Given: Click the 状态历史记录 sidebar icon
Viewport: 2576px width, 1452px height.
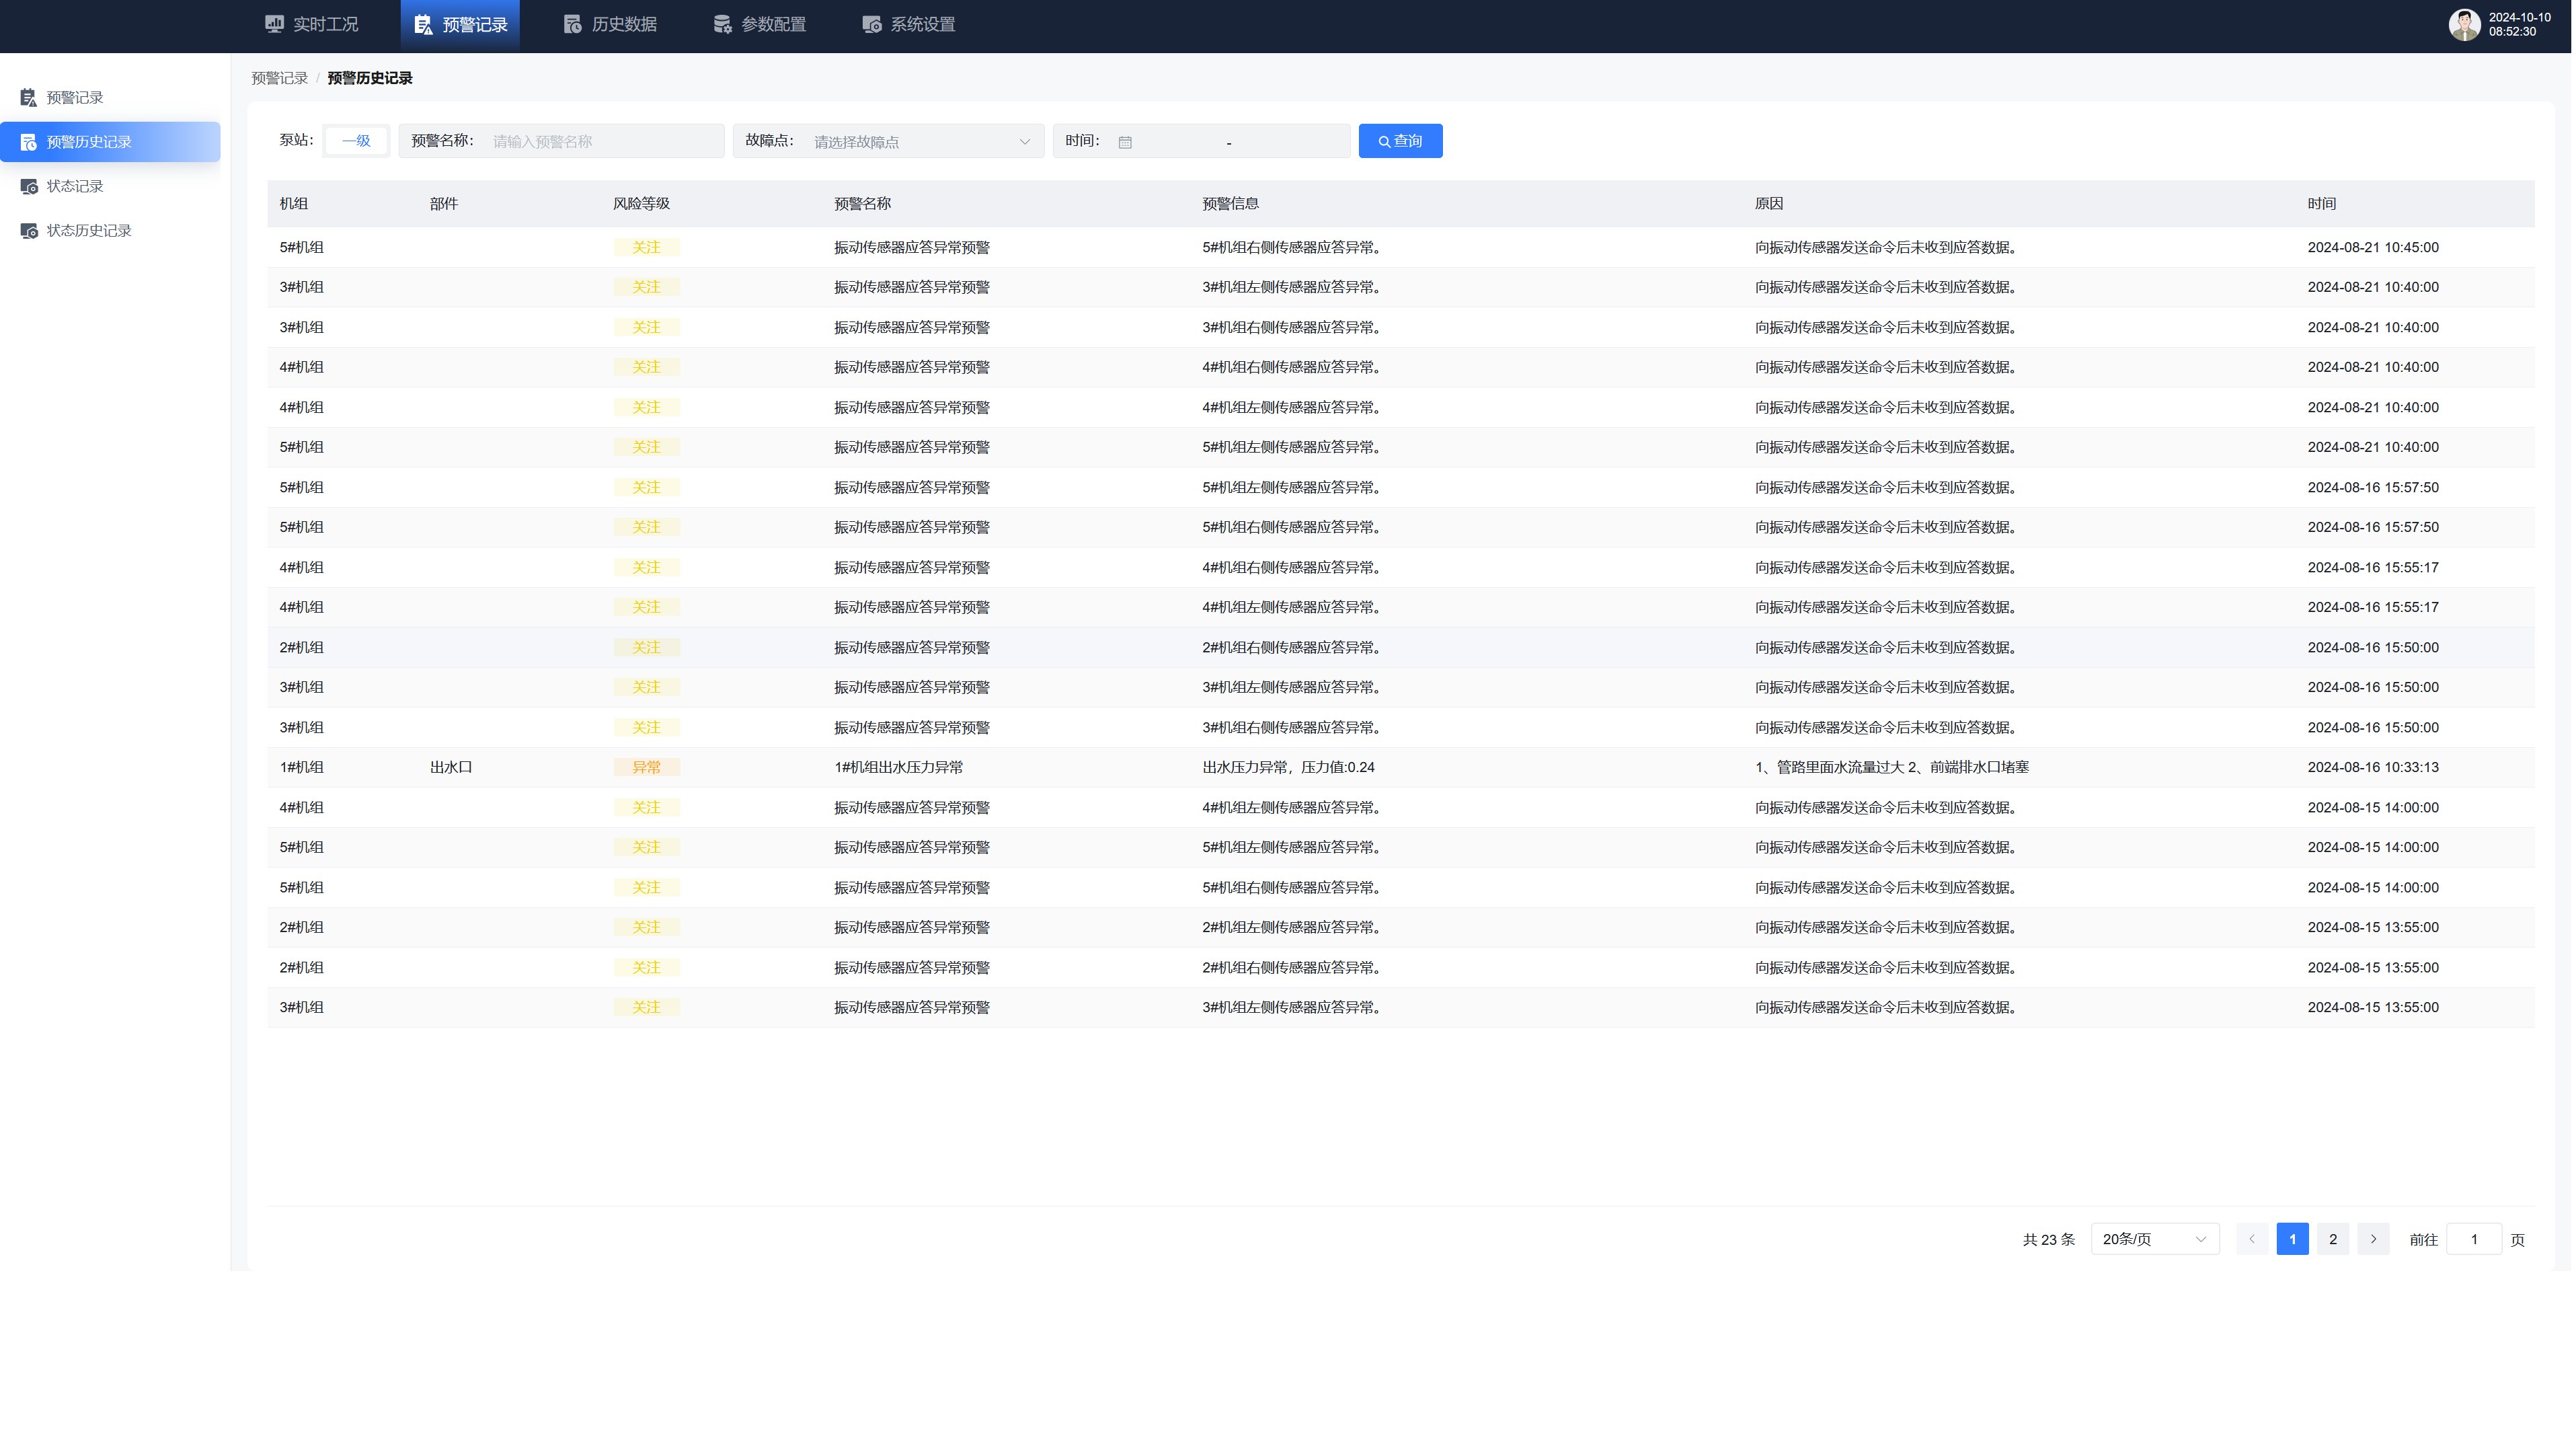Looking at the screenshot, I should coord(29,231).
